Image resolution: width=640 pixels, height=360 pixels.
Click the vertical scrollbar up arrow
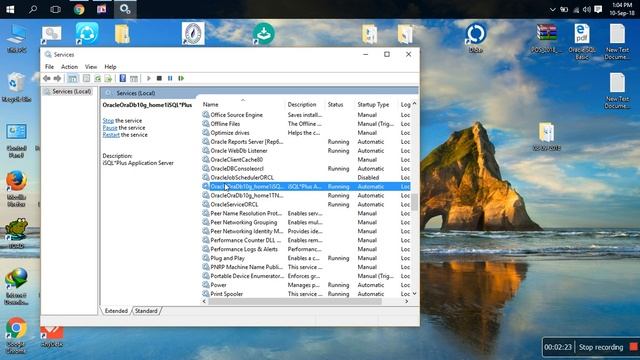click(x=414, y=104)
